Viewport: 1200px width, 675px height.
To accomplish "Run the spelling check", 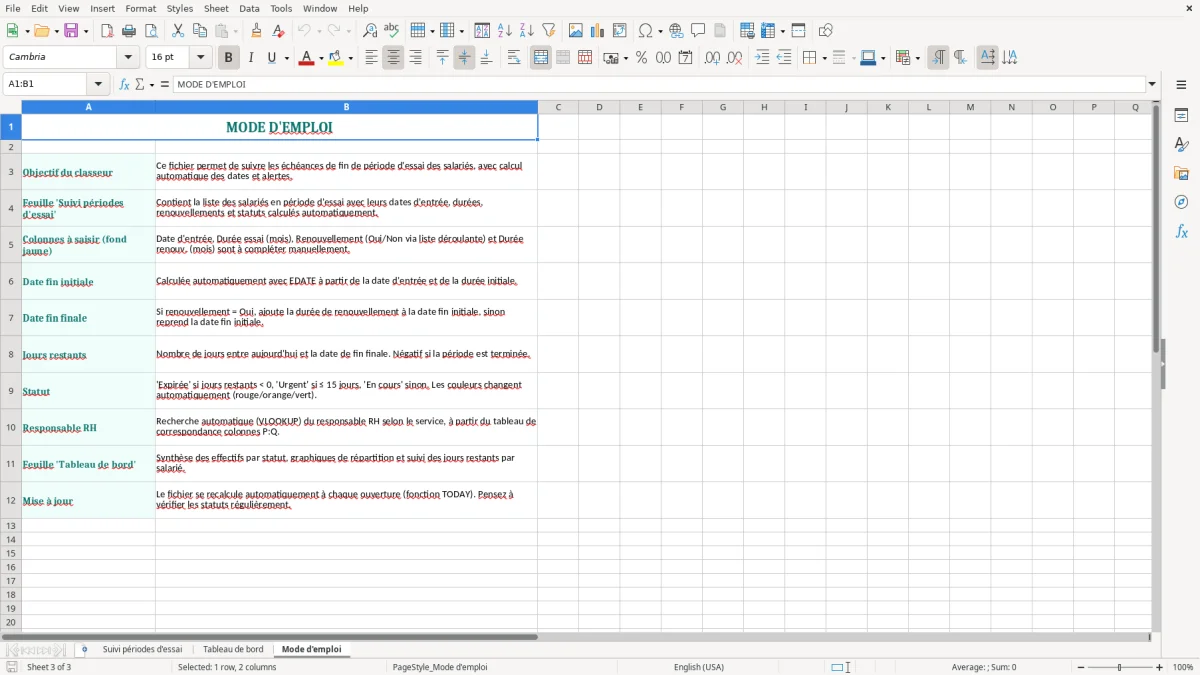I will 392,31.
